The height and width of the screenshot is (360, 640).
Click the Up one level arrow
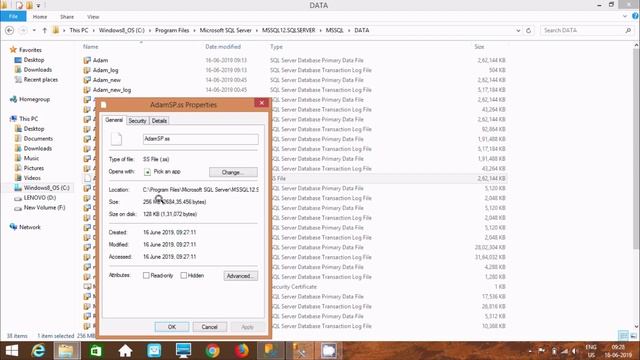pos(44,30)
